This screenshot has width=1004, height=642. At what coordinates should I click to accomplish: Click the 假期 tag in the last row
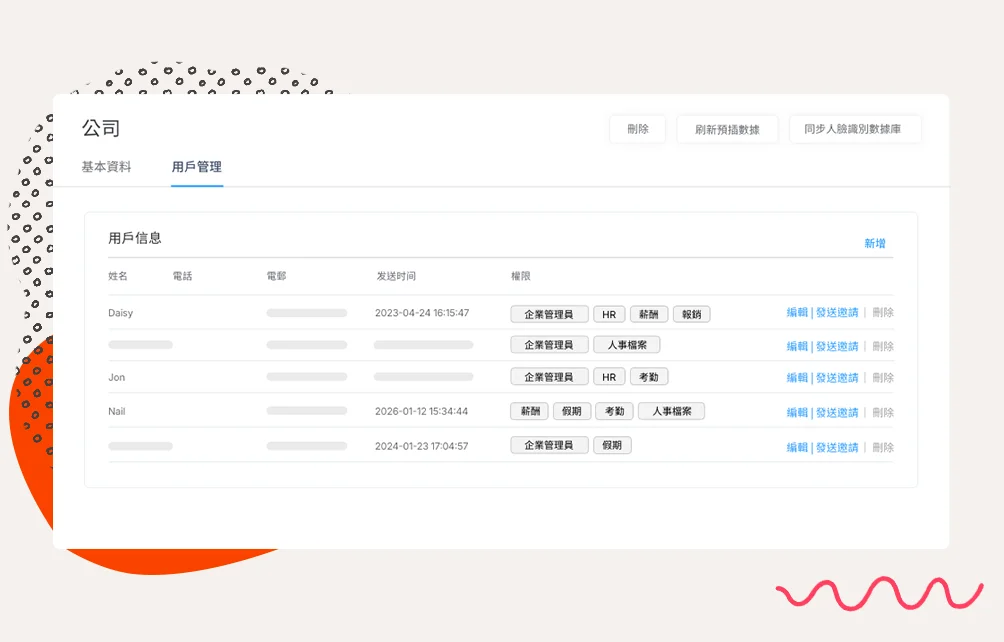pyautogui.click(x=612, y=445)
